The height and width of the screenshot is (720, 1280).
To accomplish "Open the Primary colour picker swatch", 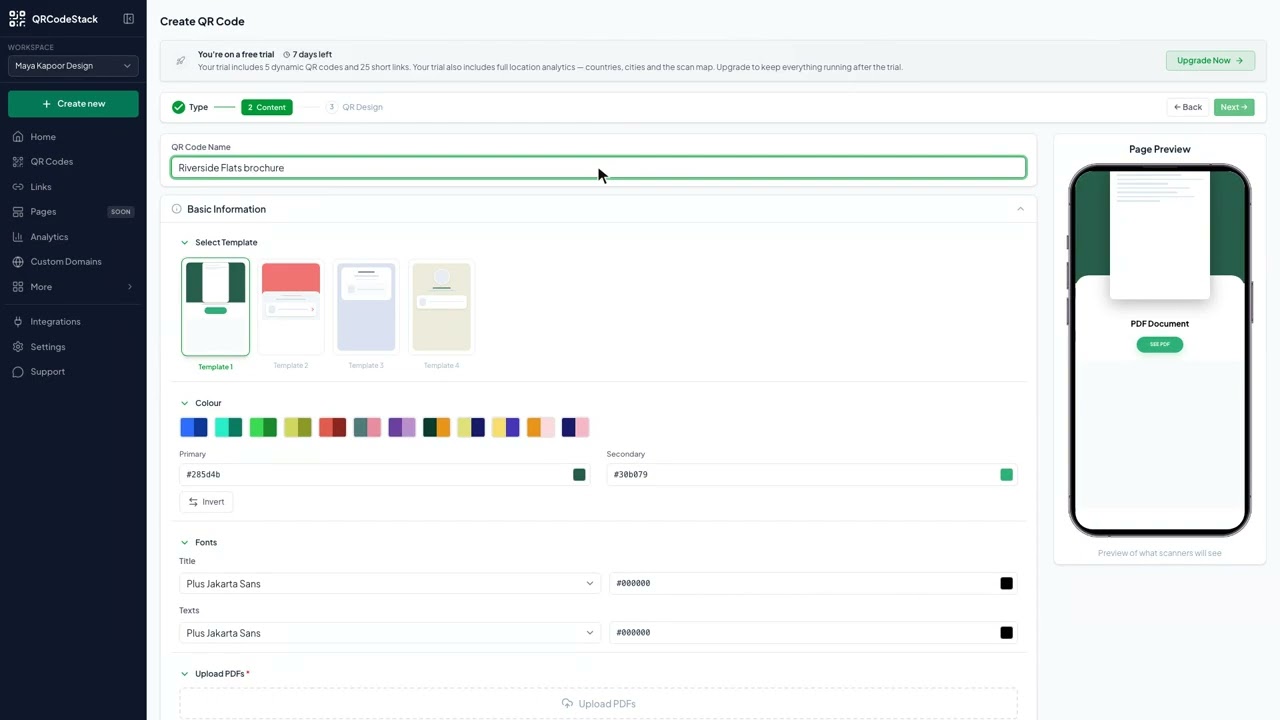I will [579, 475].
